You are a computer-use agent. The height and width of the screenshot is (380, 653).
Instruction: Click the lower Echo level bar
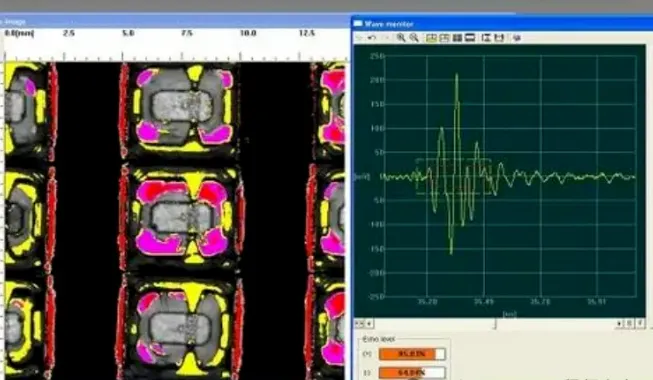pyautogui.click(x=412, y=372)
